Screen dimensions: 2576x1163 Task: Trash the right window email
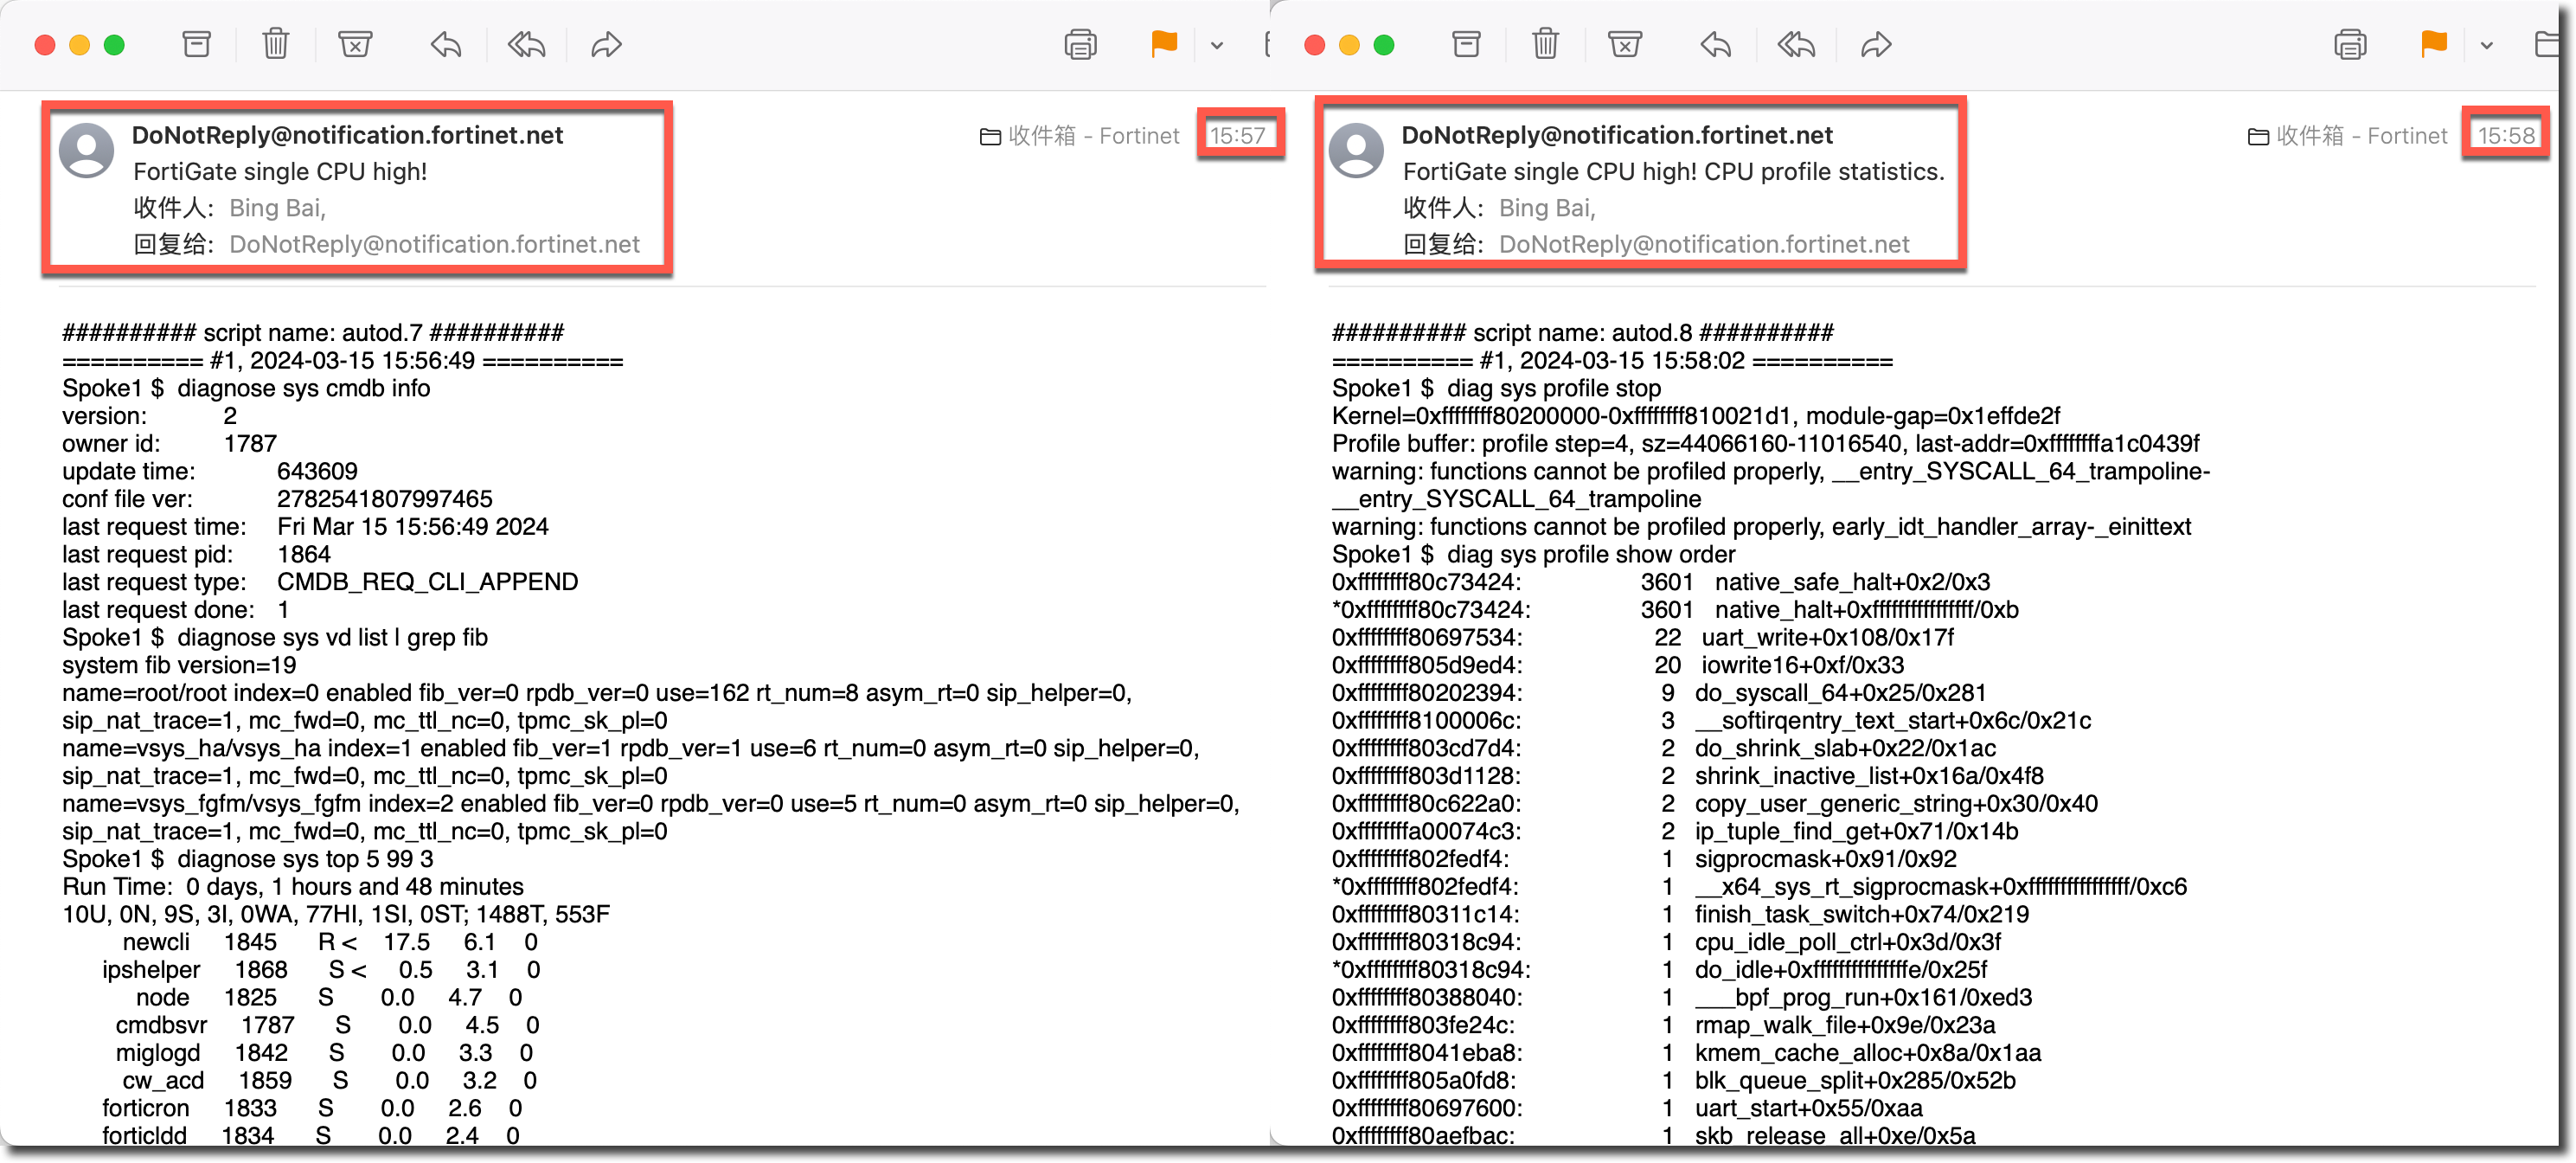1545,45
